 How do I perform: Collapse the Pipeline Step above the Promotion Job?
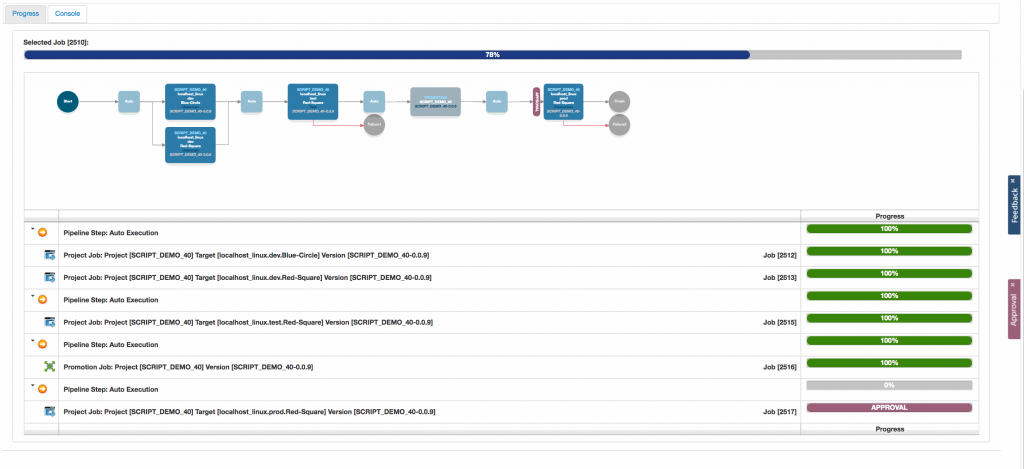32,341
